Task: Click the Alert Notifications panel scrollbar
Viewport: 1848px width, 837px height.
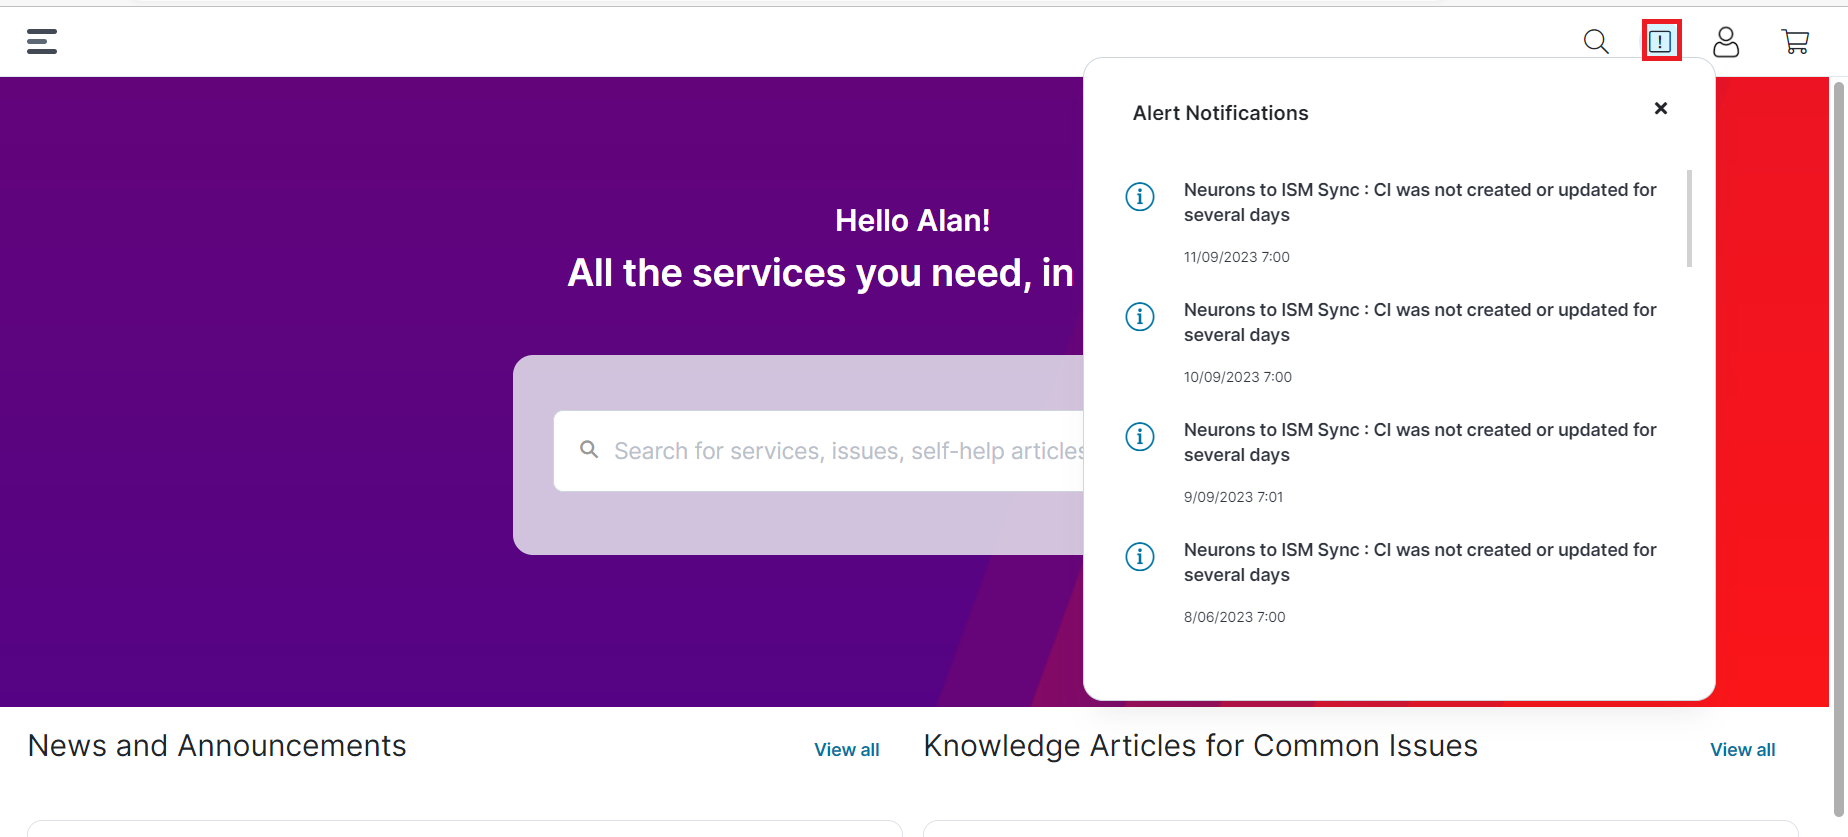Action: pyautogui.click(x=1689, y=218)
